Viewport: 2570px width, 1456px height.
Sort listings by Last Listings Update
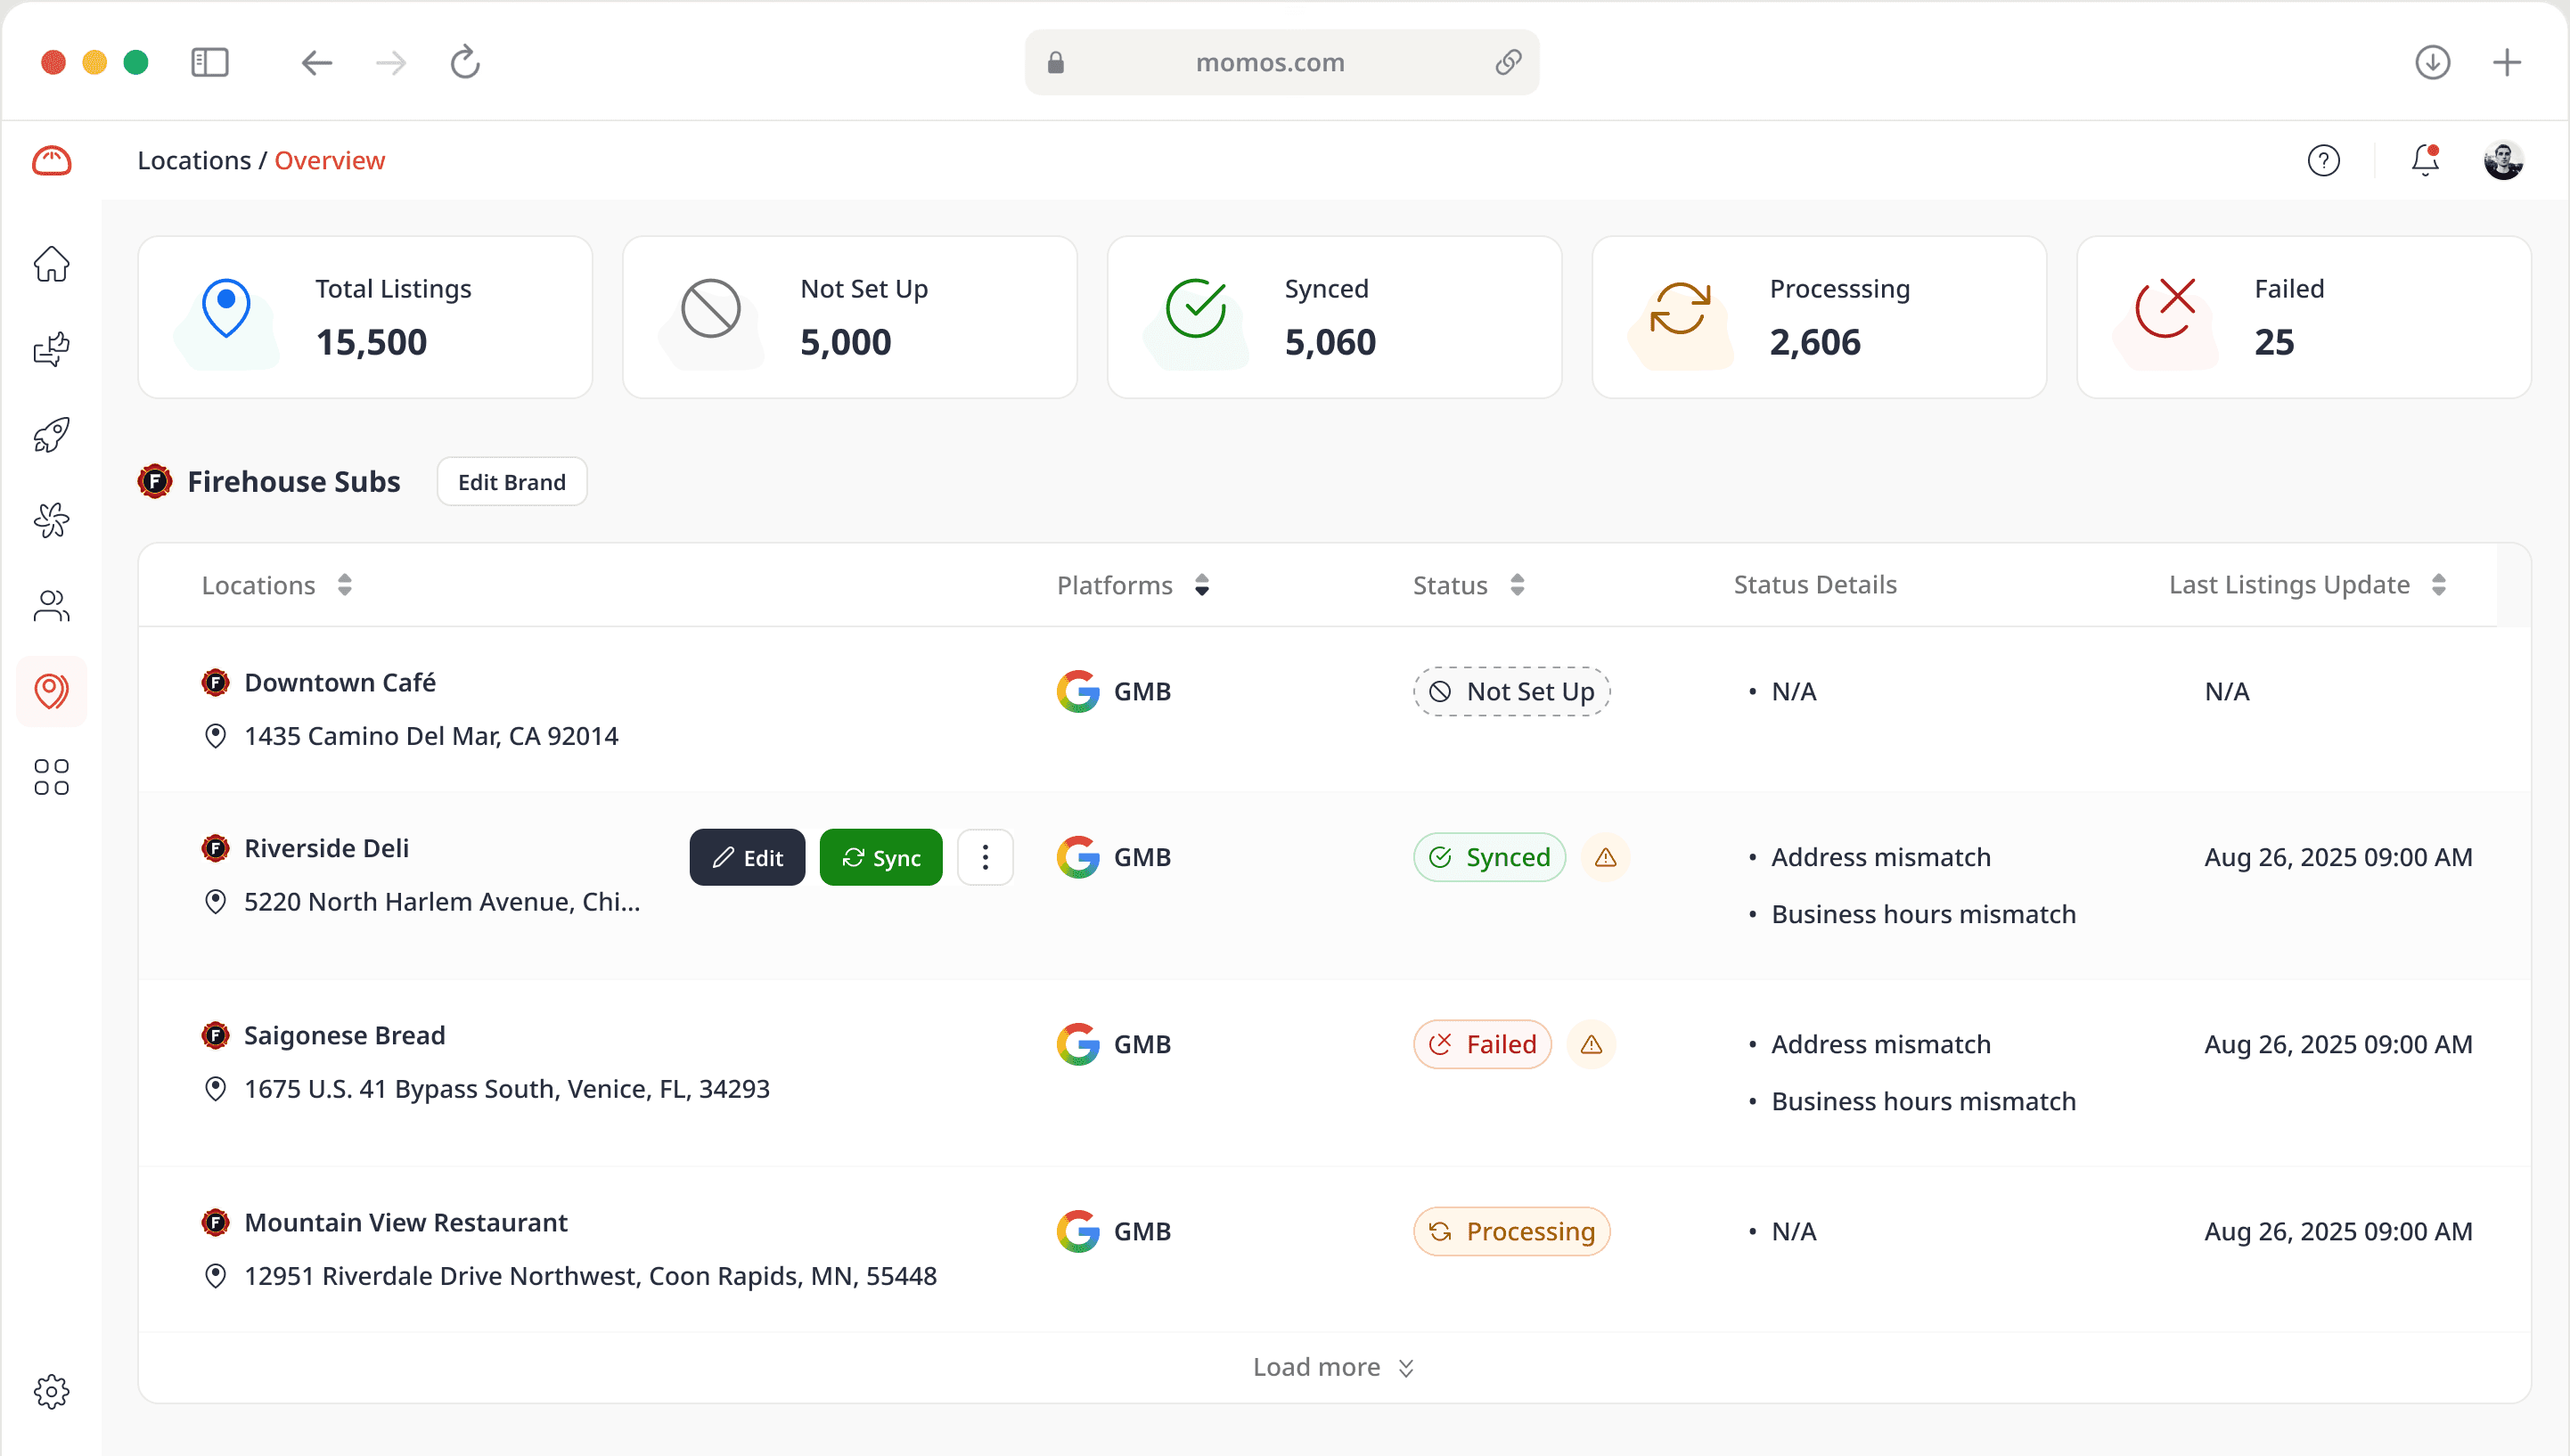[2440, 585]
